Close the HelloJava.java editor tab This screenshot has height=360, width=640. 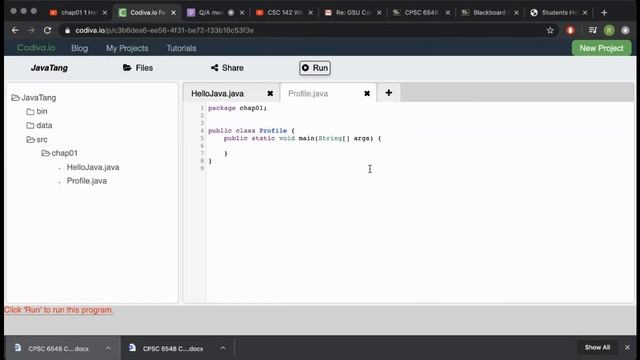(270, 93)
